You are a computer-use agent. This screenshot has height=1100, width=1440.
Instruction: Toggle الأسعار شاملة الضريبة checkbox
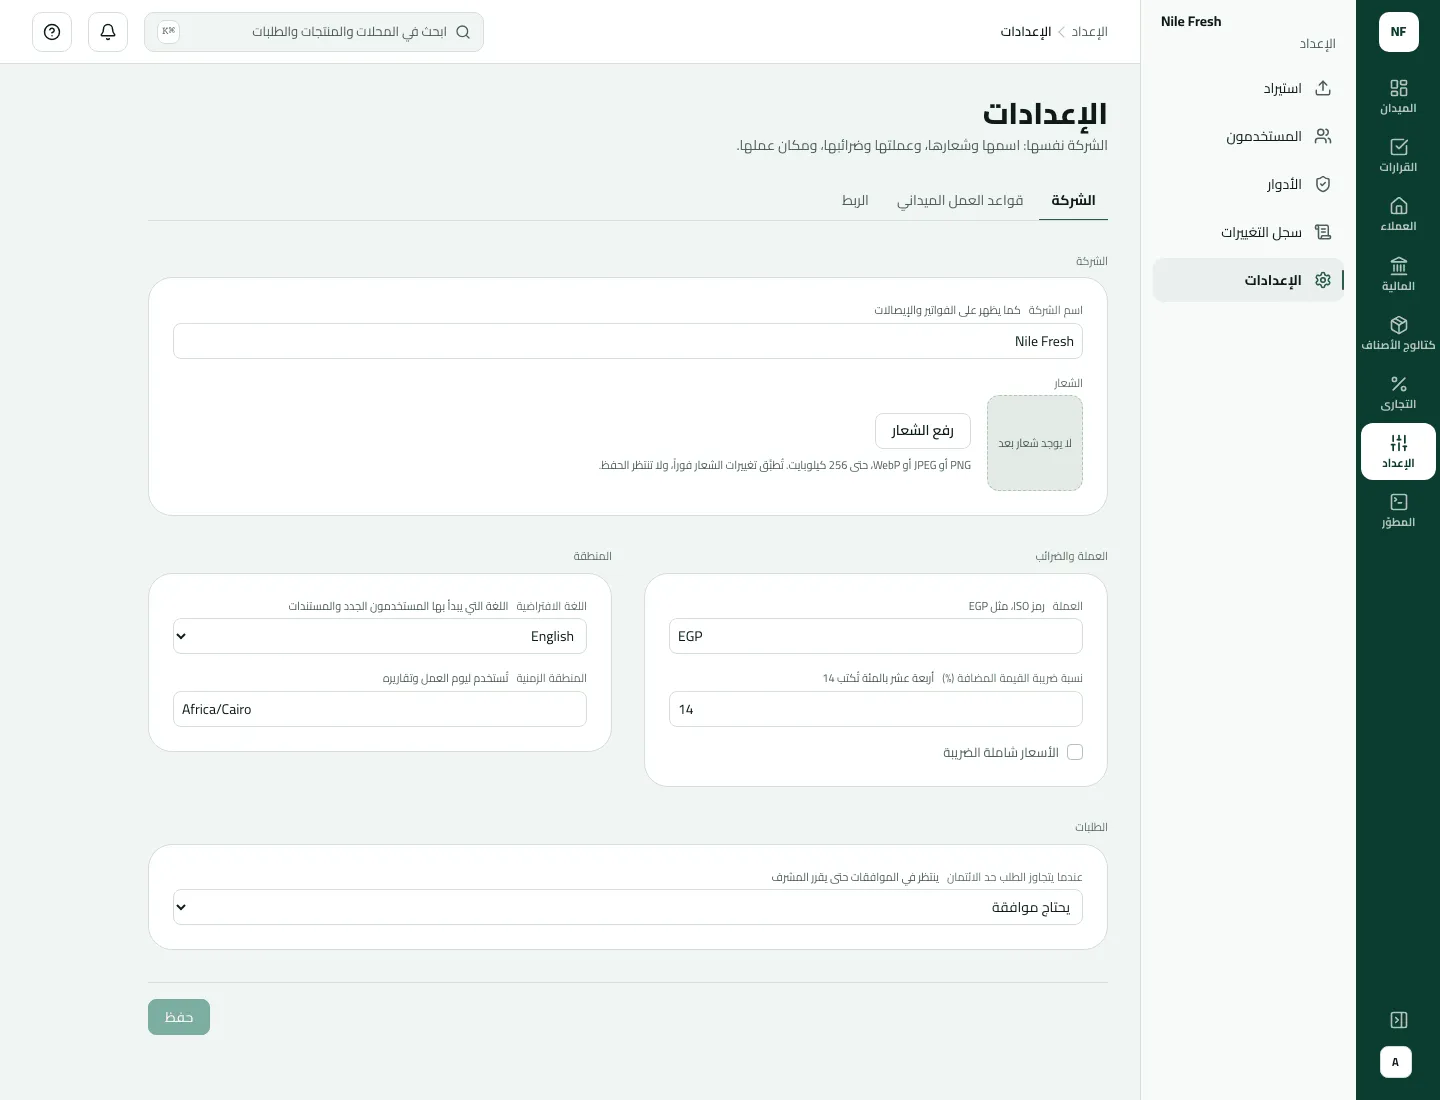pos(1075,752)
